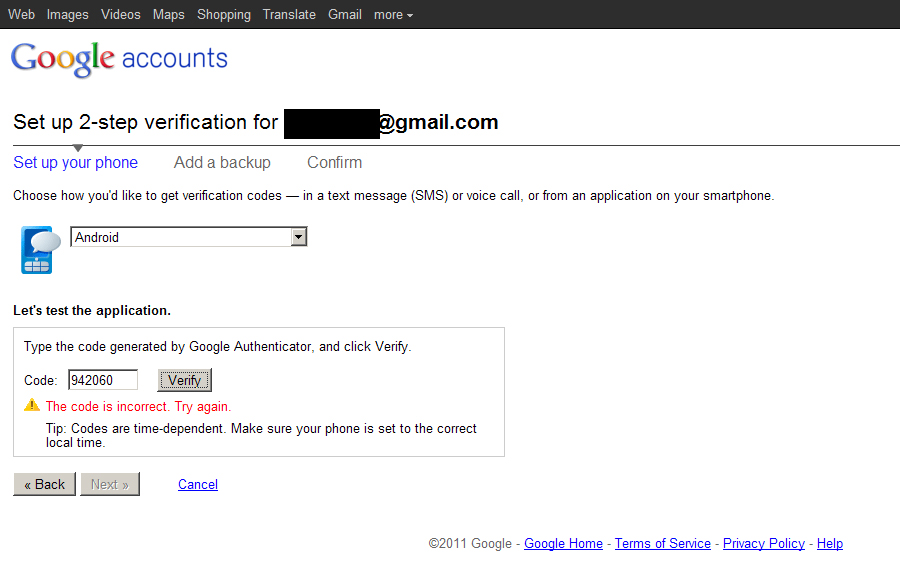The image size is (900, 575).
Task: Open Translate in the top navigation bar
Action: [x=289, y=14]
